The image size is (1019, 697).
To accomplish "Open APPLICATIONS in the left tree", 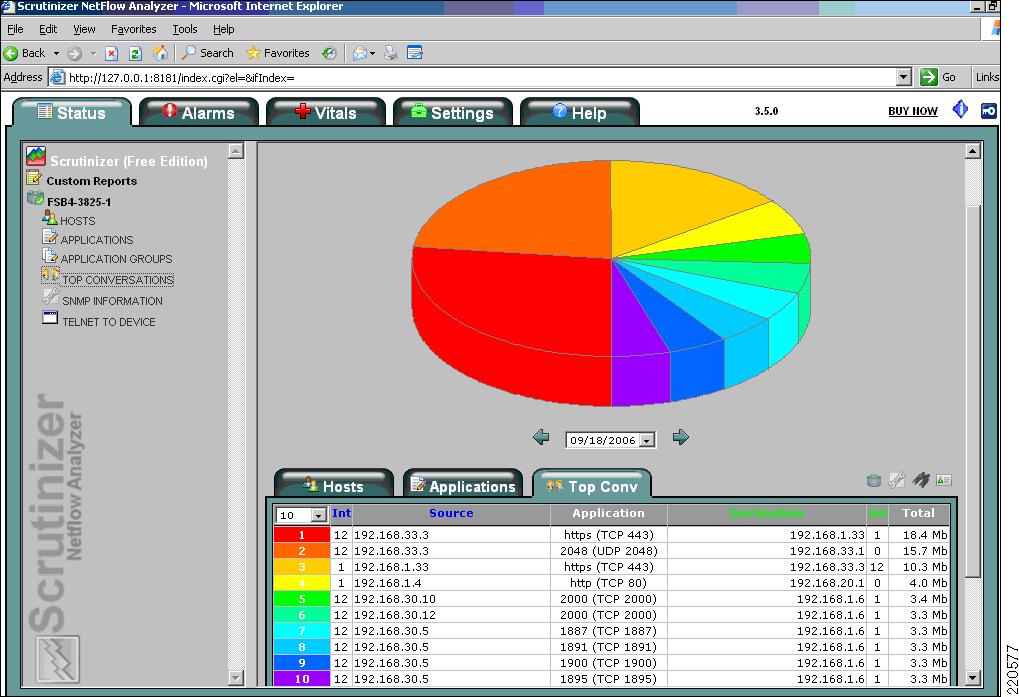I will 97,240.
